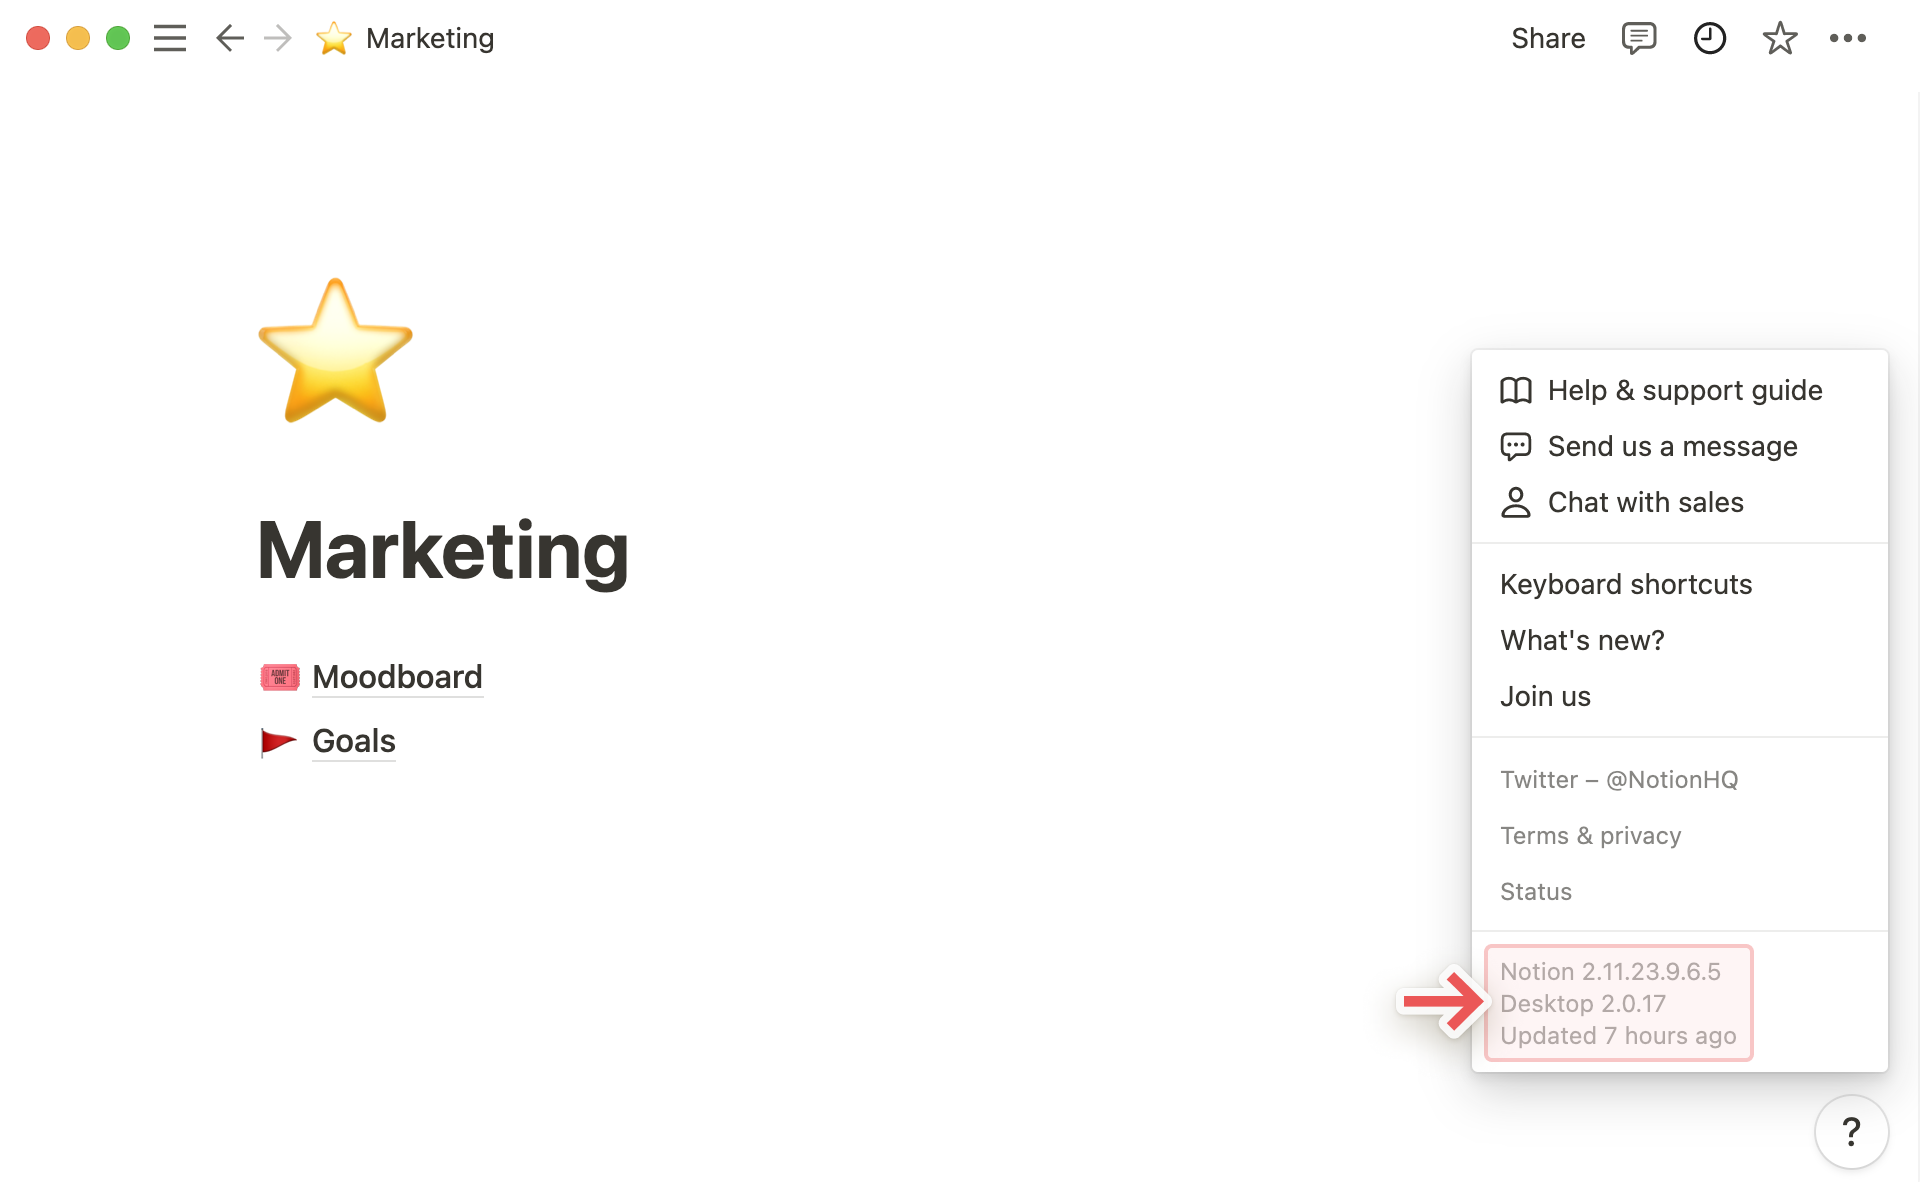This screenshot has height=1200, width=1920.
Task: Click Keyboard shortcuts option
Action: 1626,583
